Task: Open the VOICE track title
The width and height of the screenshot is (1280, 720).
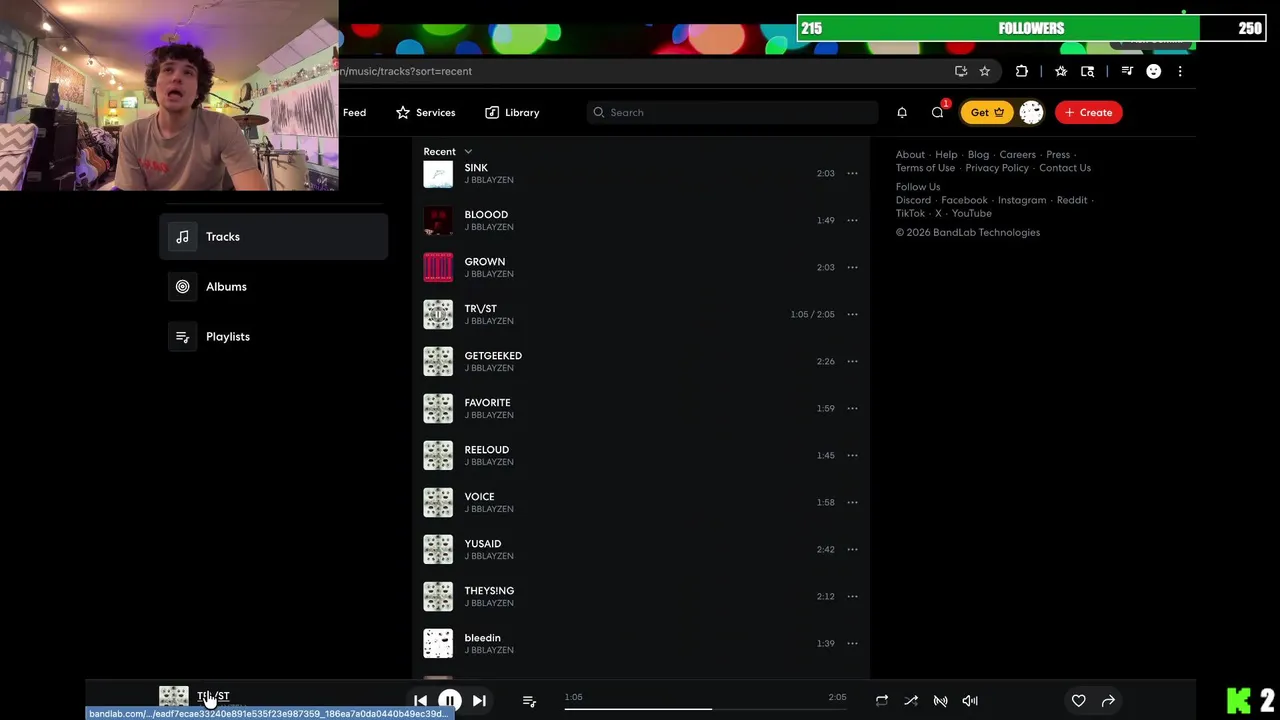Action: 479,497
